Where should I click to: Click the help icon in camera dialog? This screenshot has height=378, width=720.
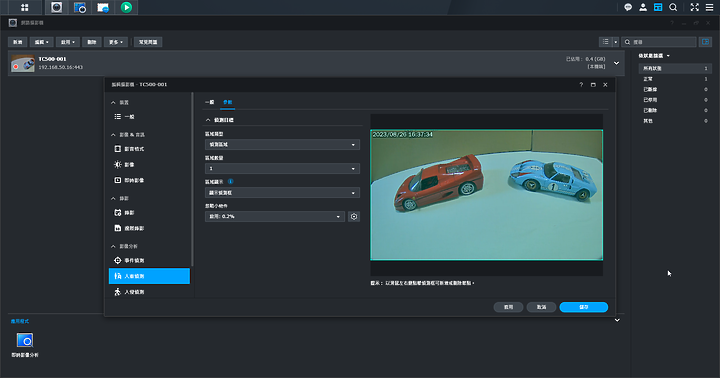coord(581,85)
